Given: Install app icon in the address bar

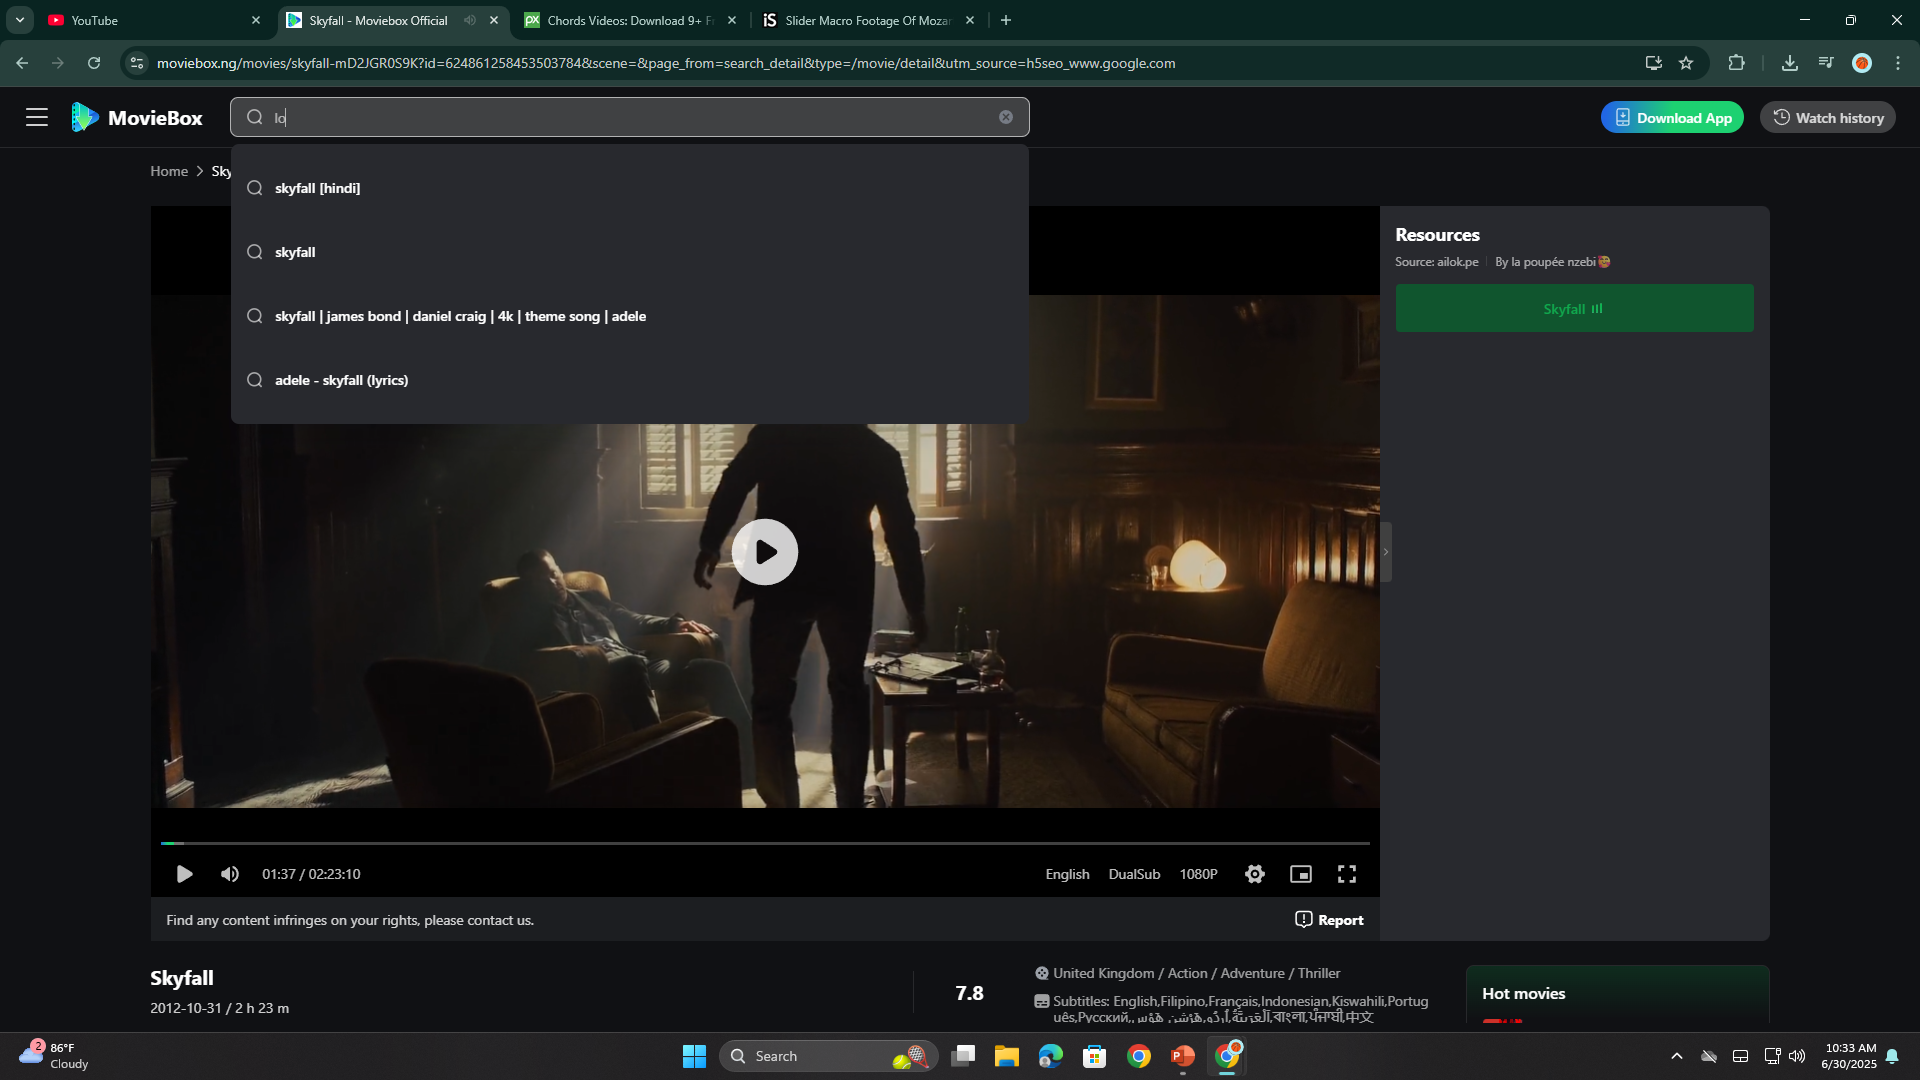Looking at the screenshot, I should pos(1654,63).
